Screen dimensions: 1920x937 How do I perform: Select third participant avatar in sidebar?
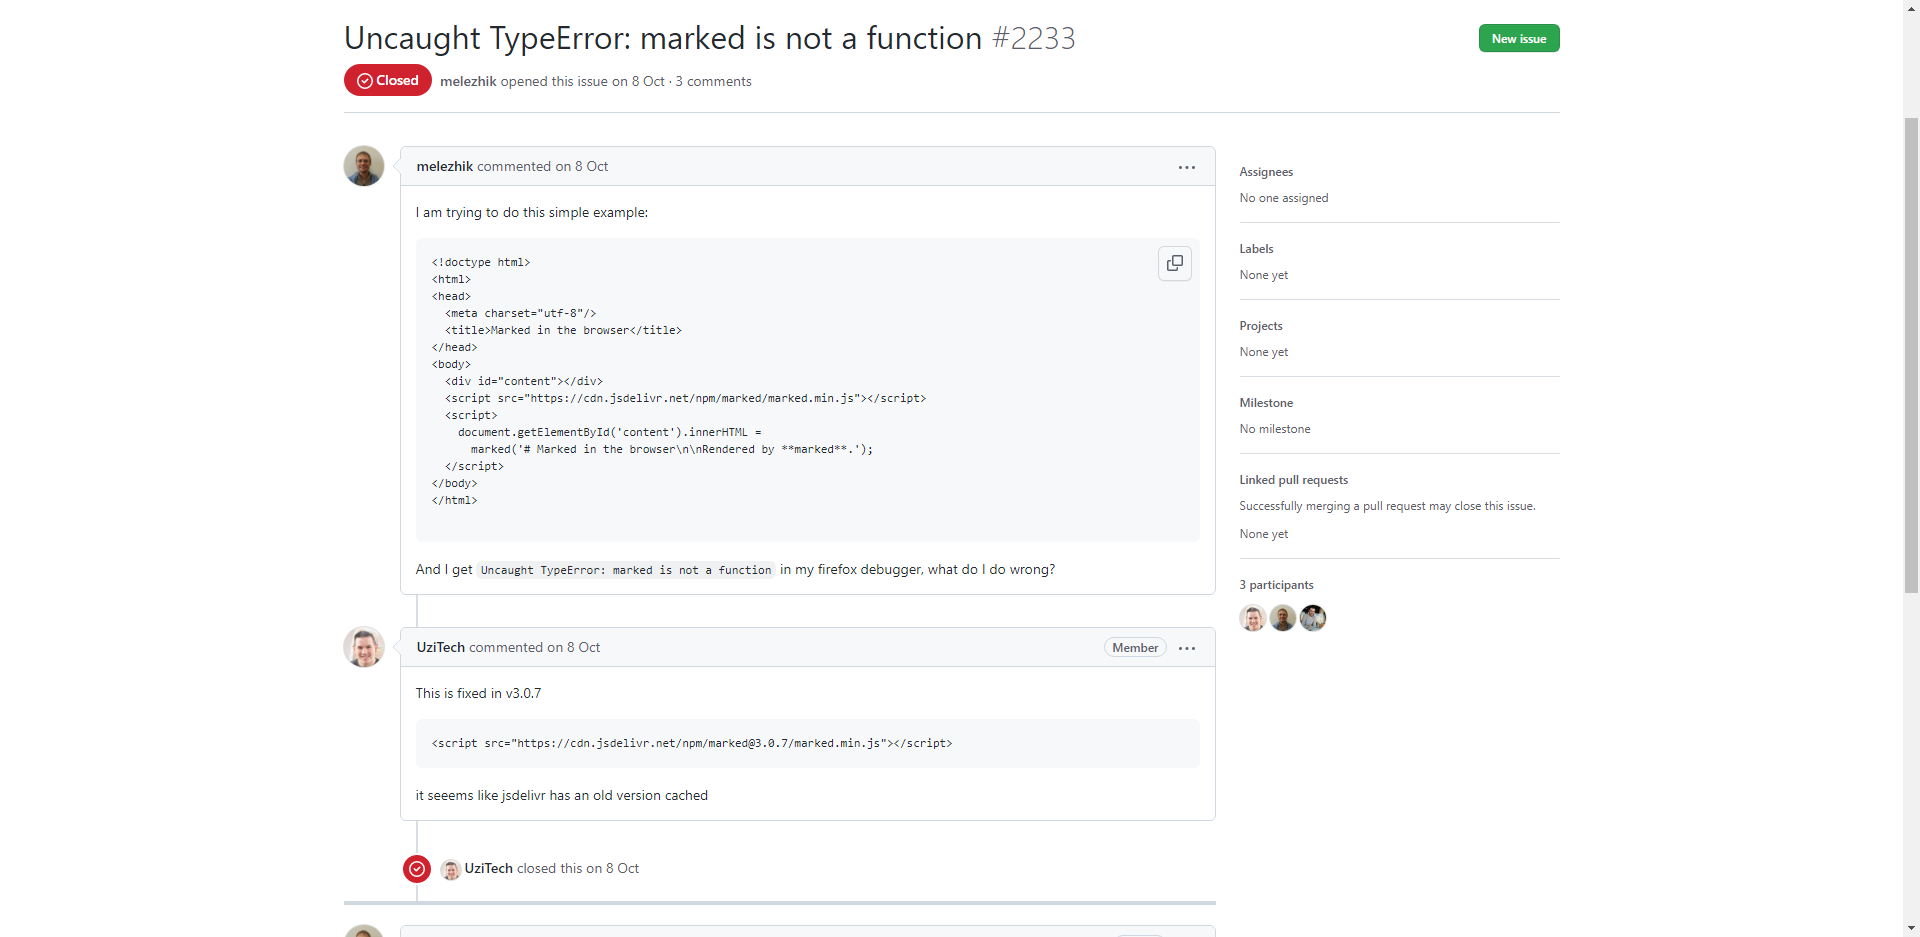[x=1312, y=618]
